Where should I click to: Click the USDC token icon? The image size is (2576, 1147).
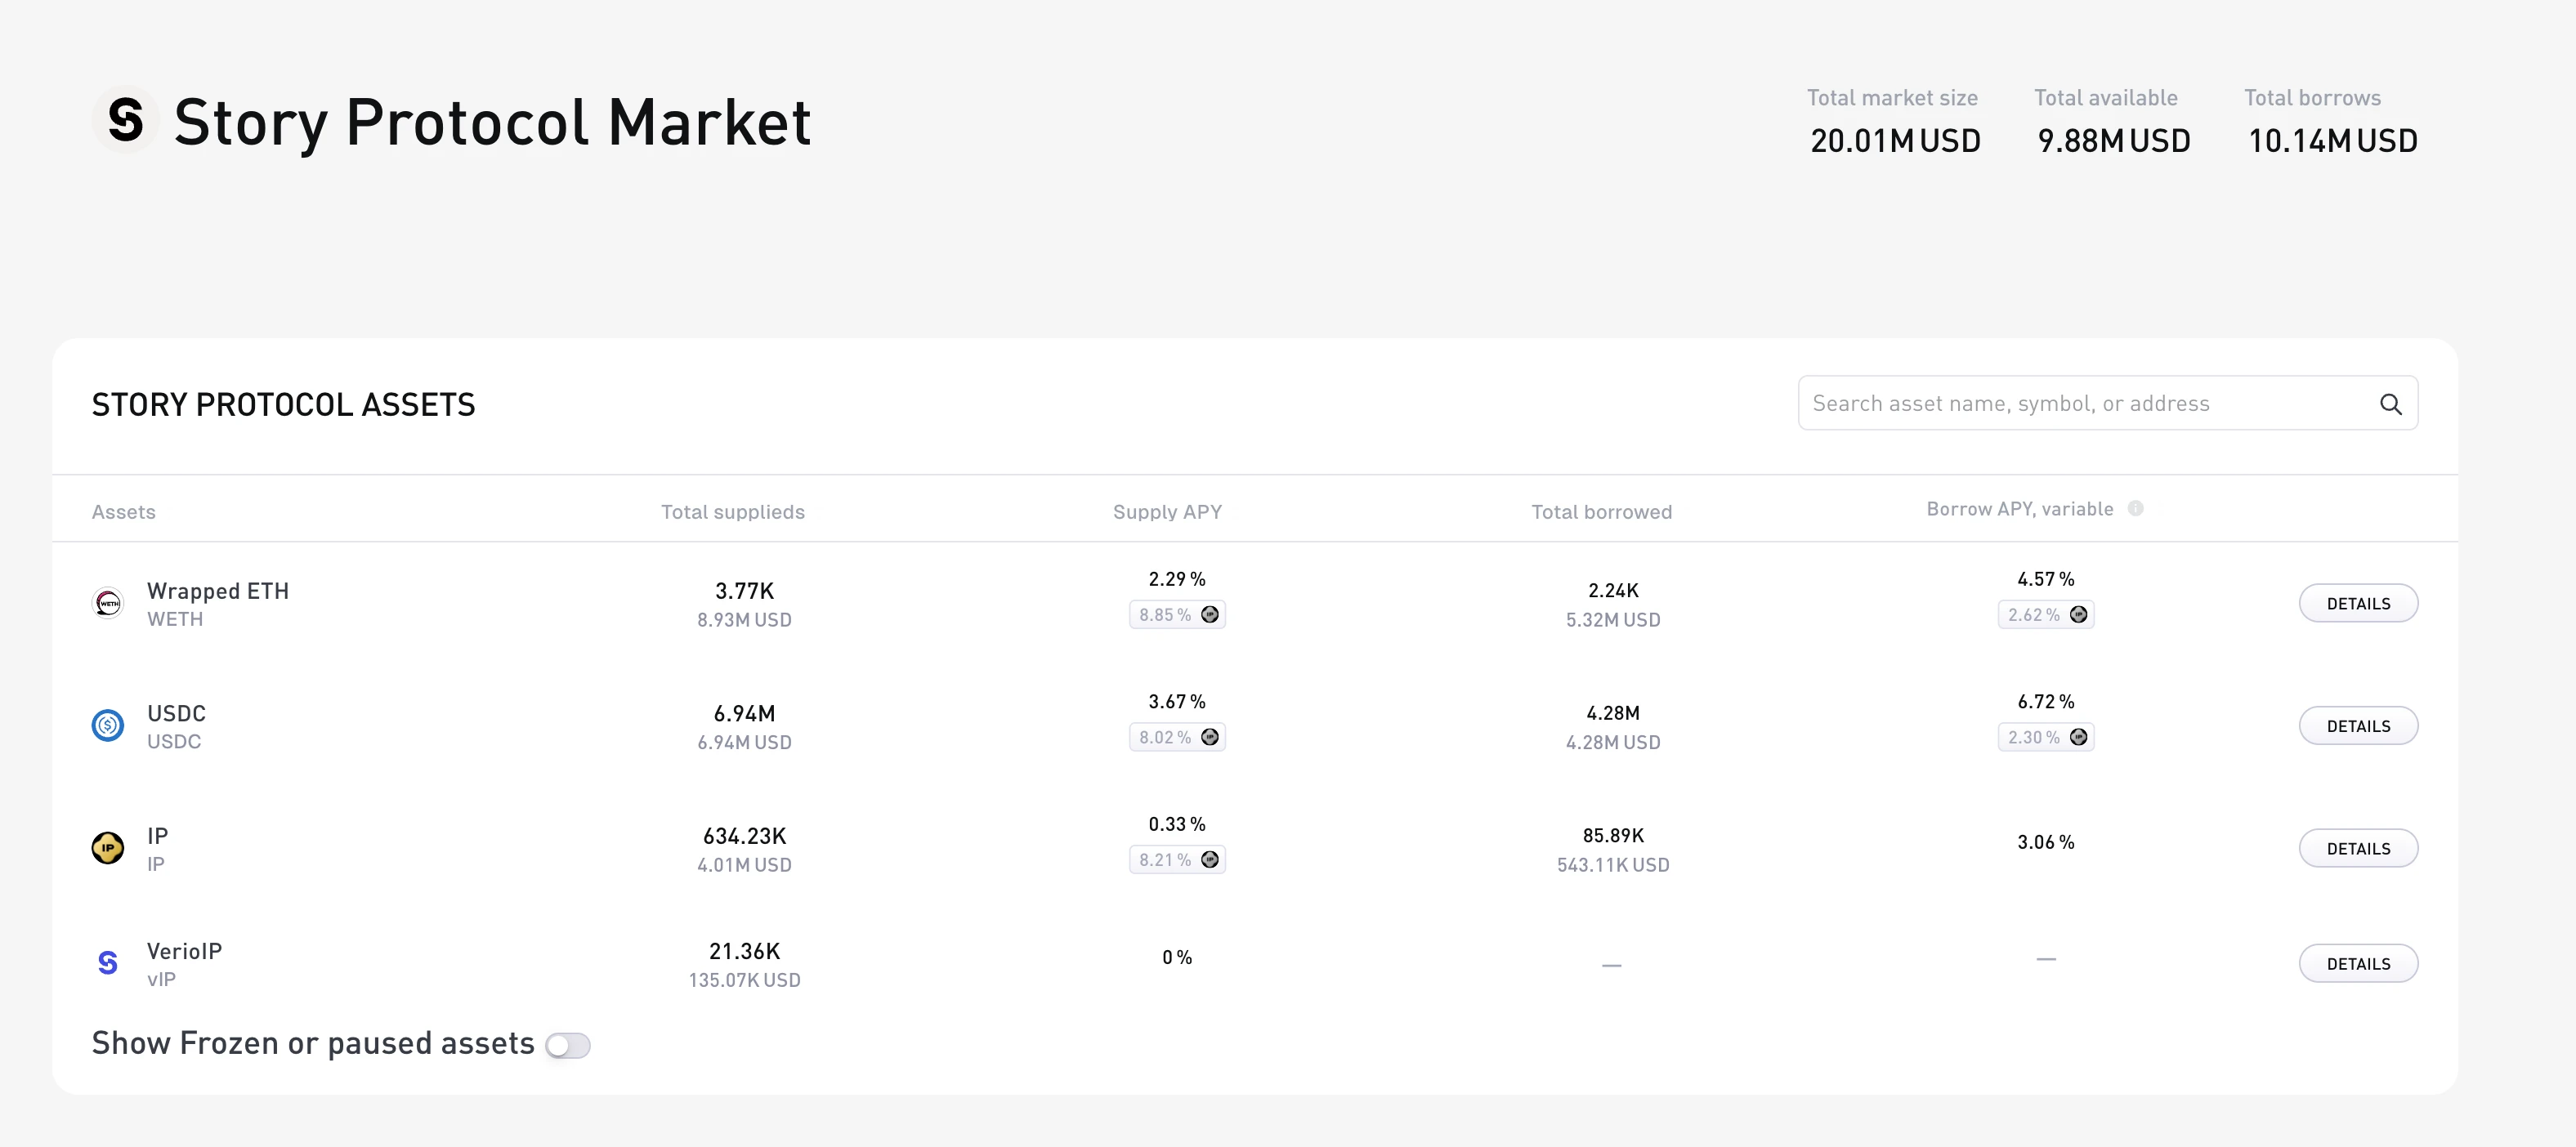108,725
